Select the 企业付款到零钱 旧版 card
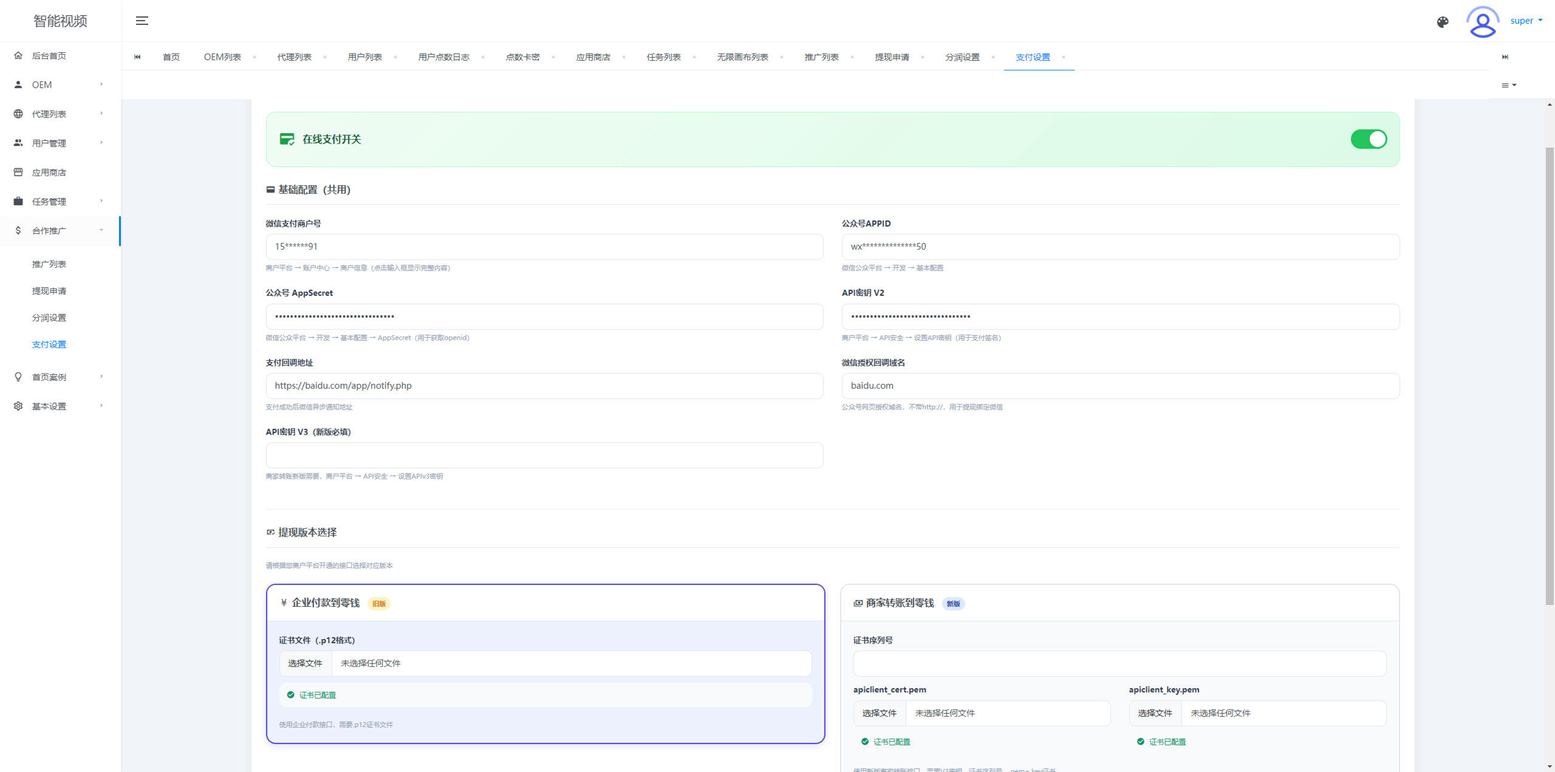Viewport: 1555px width, 772px height. (x=545, y=664)
